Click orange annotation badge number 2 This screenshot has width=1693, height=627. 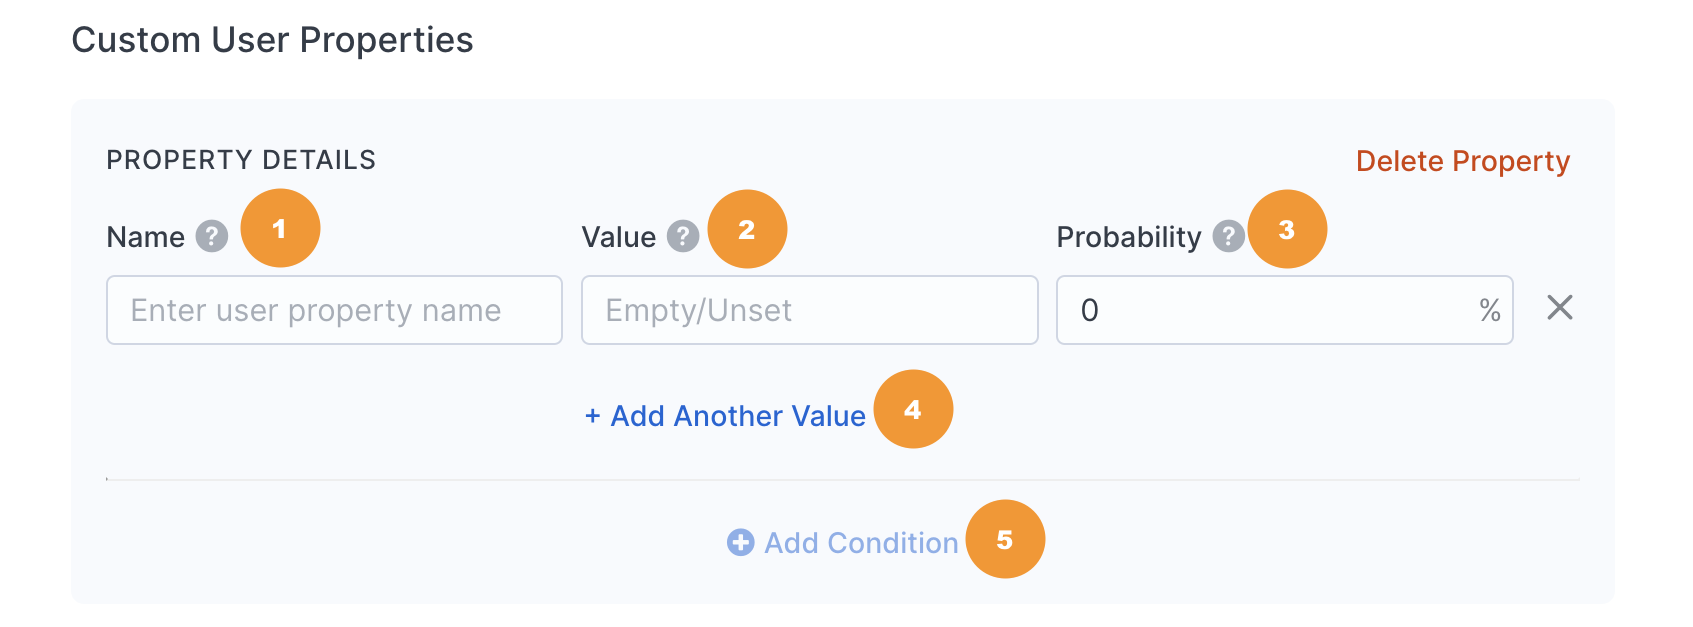[x=747, y=229]
